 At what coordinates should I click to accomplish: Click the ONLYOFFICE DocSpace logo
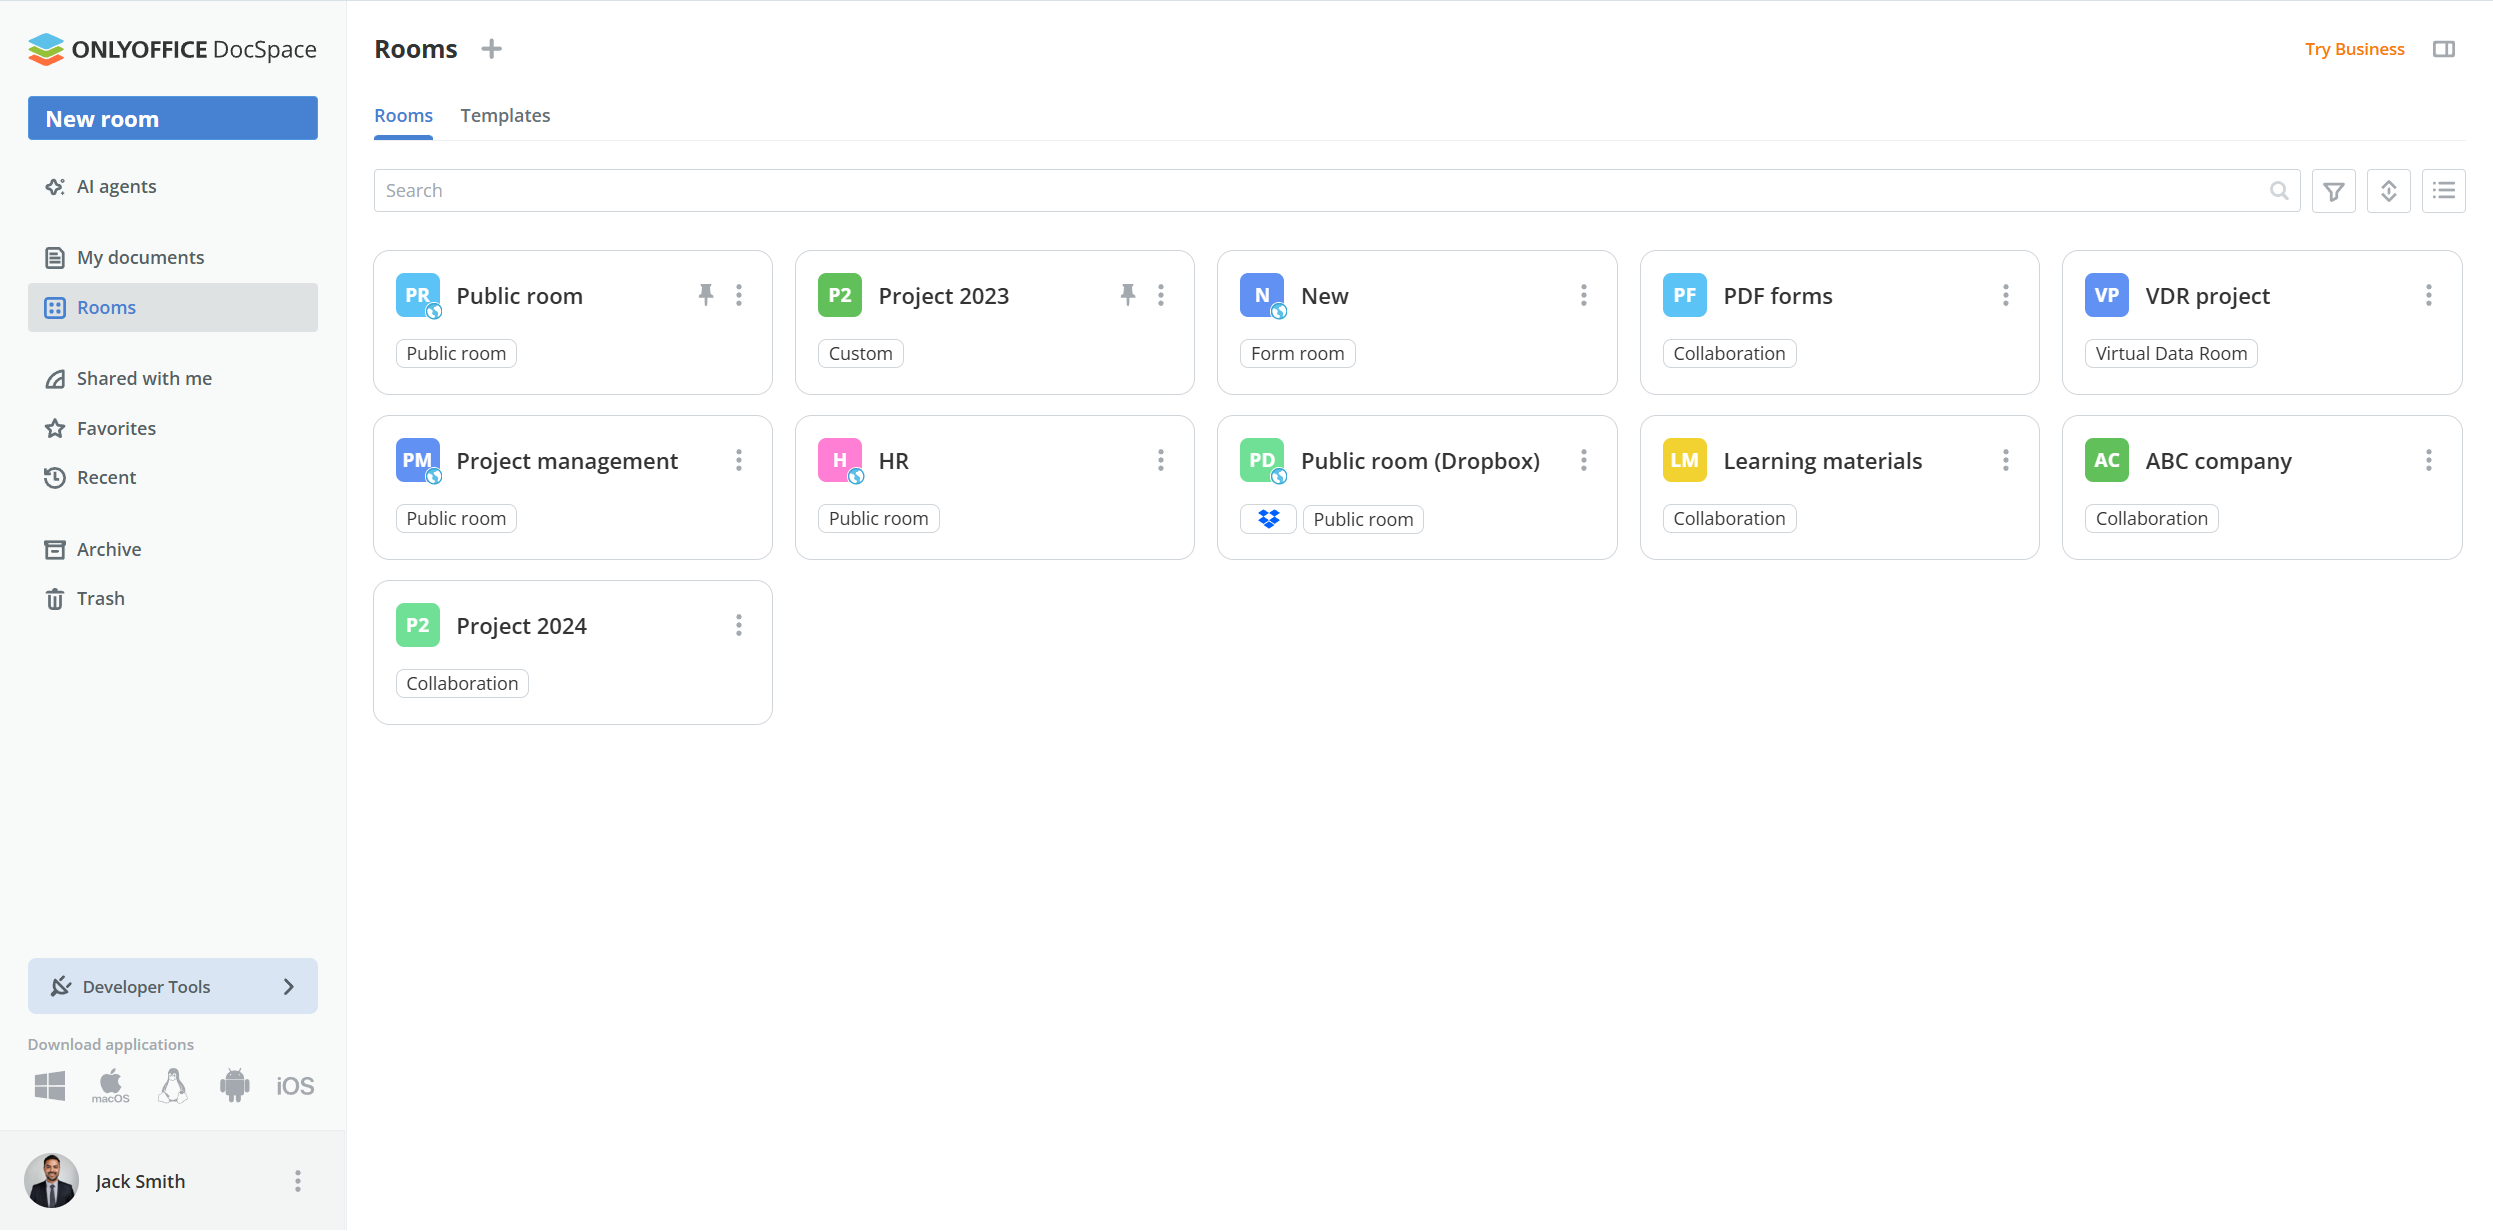click(172, 49)
